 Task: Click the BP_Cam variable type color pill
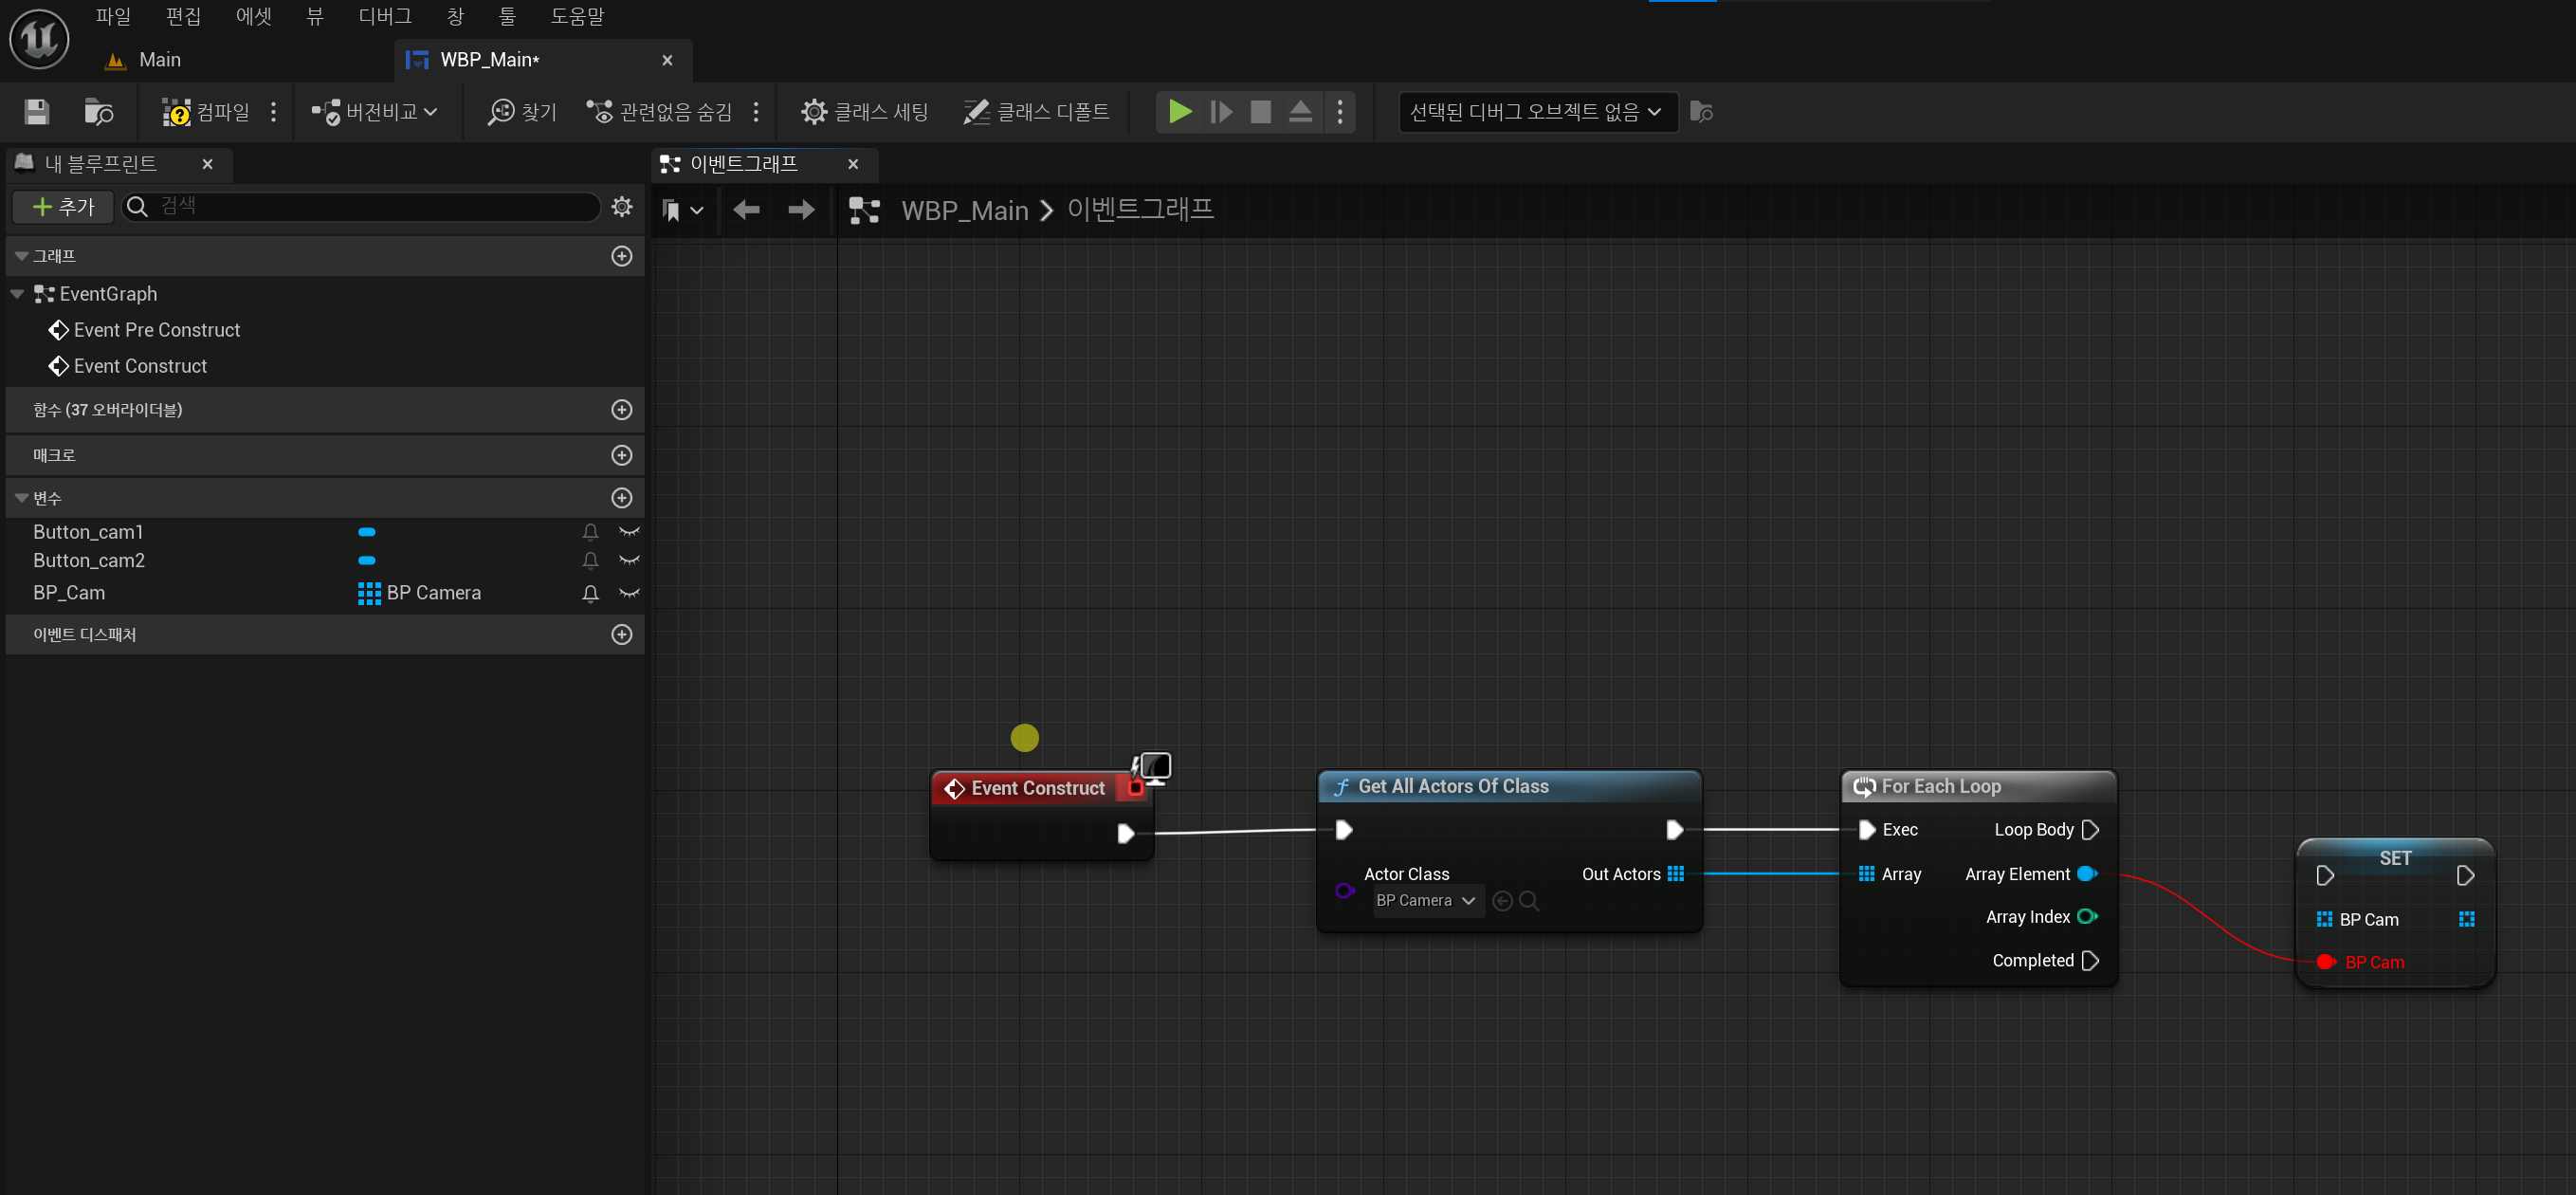tap(369, 594)
